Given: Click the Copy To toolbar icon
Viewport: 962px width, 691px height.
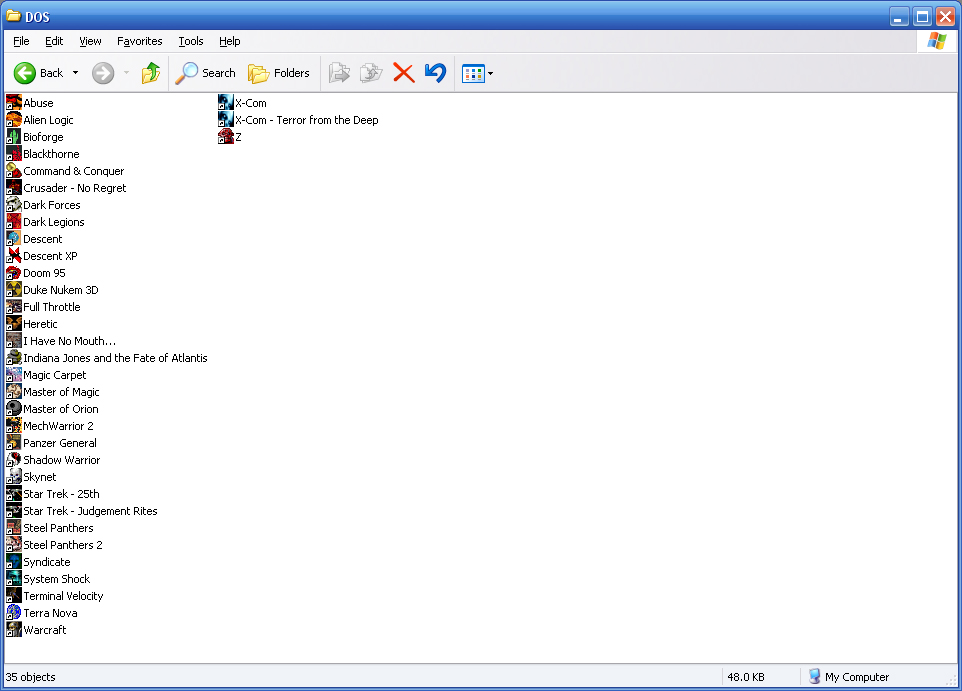Looking at the screenshot, I should pos(371,73).
